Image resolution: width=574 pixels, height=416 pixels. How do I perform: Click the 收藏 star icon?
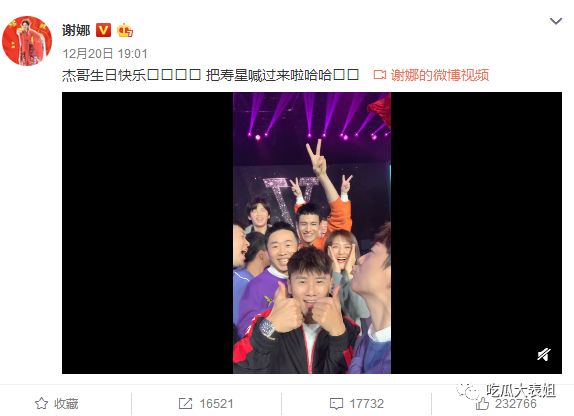pos(41,404)
